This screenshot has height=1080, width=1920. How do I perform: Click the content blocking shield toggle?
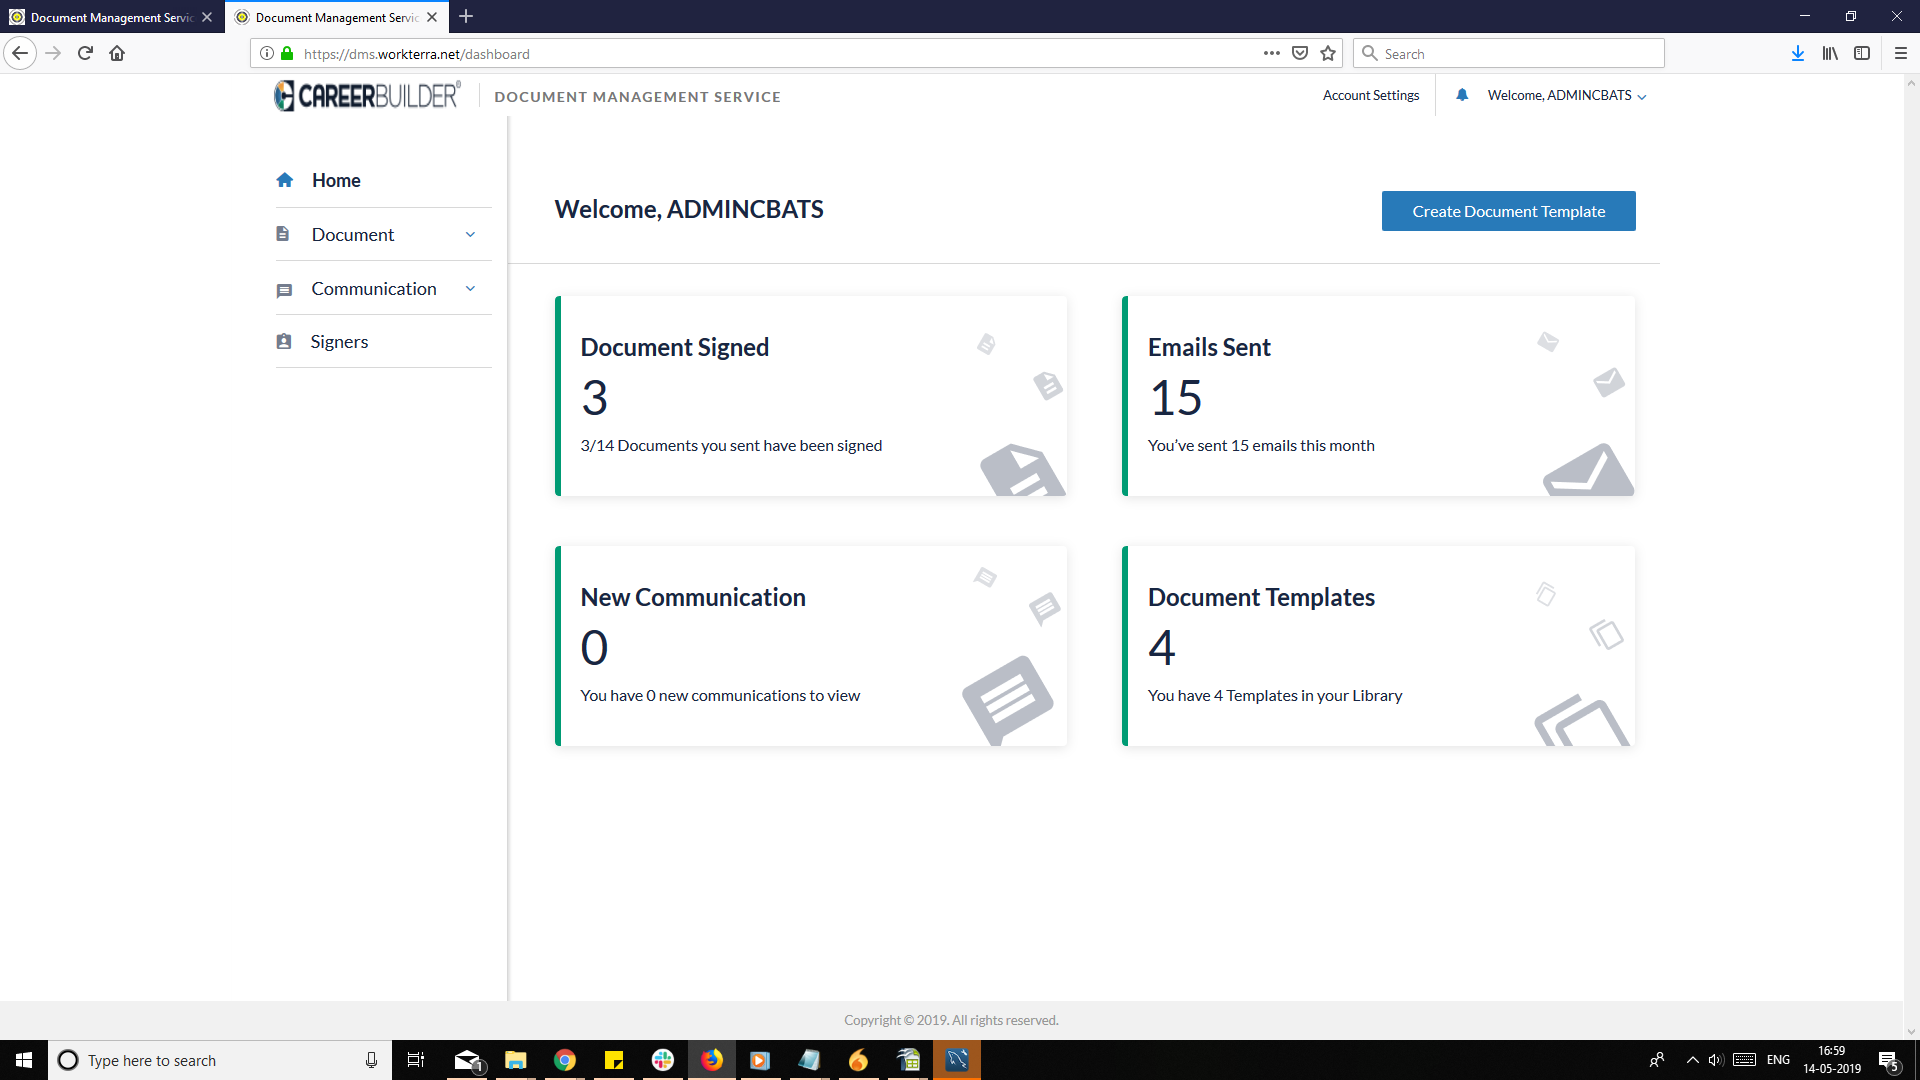(1299, 53)
